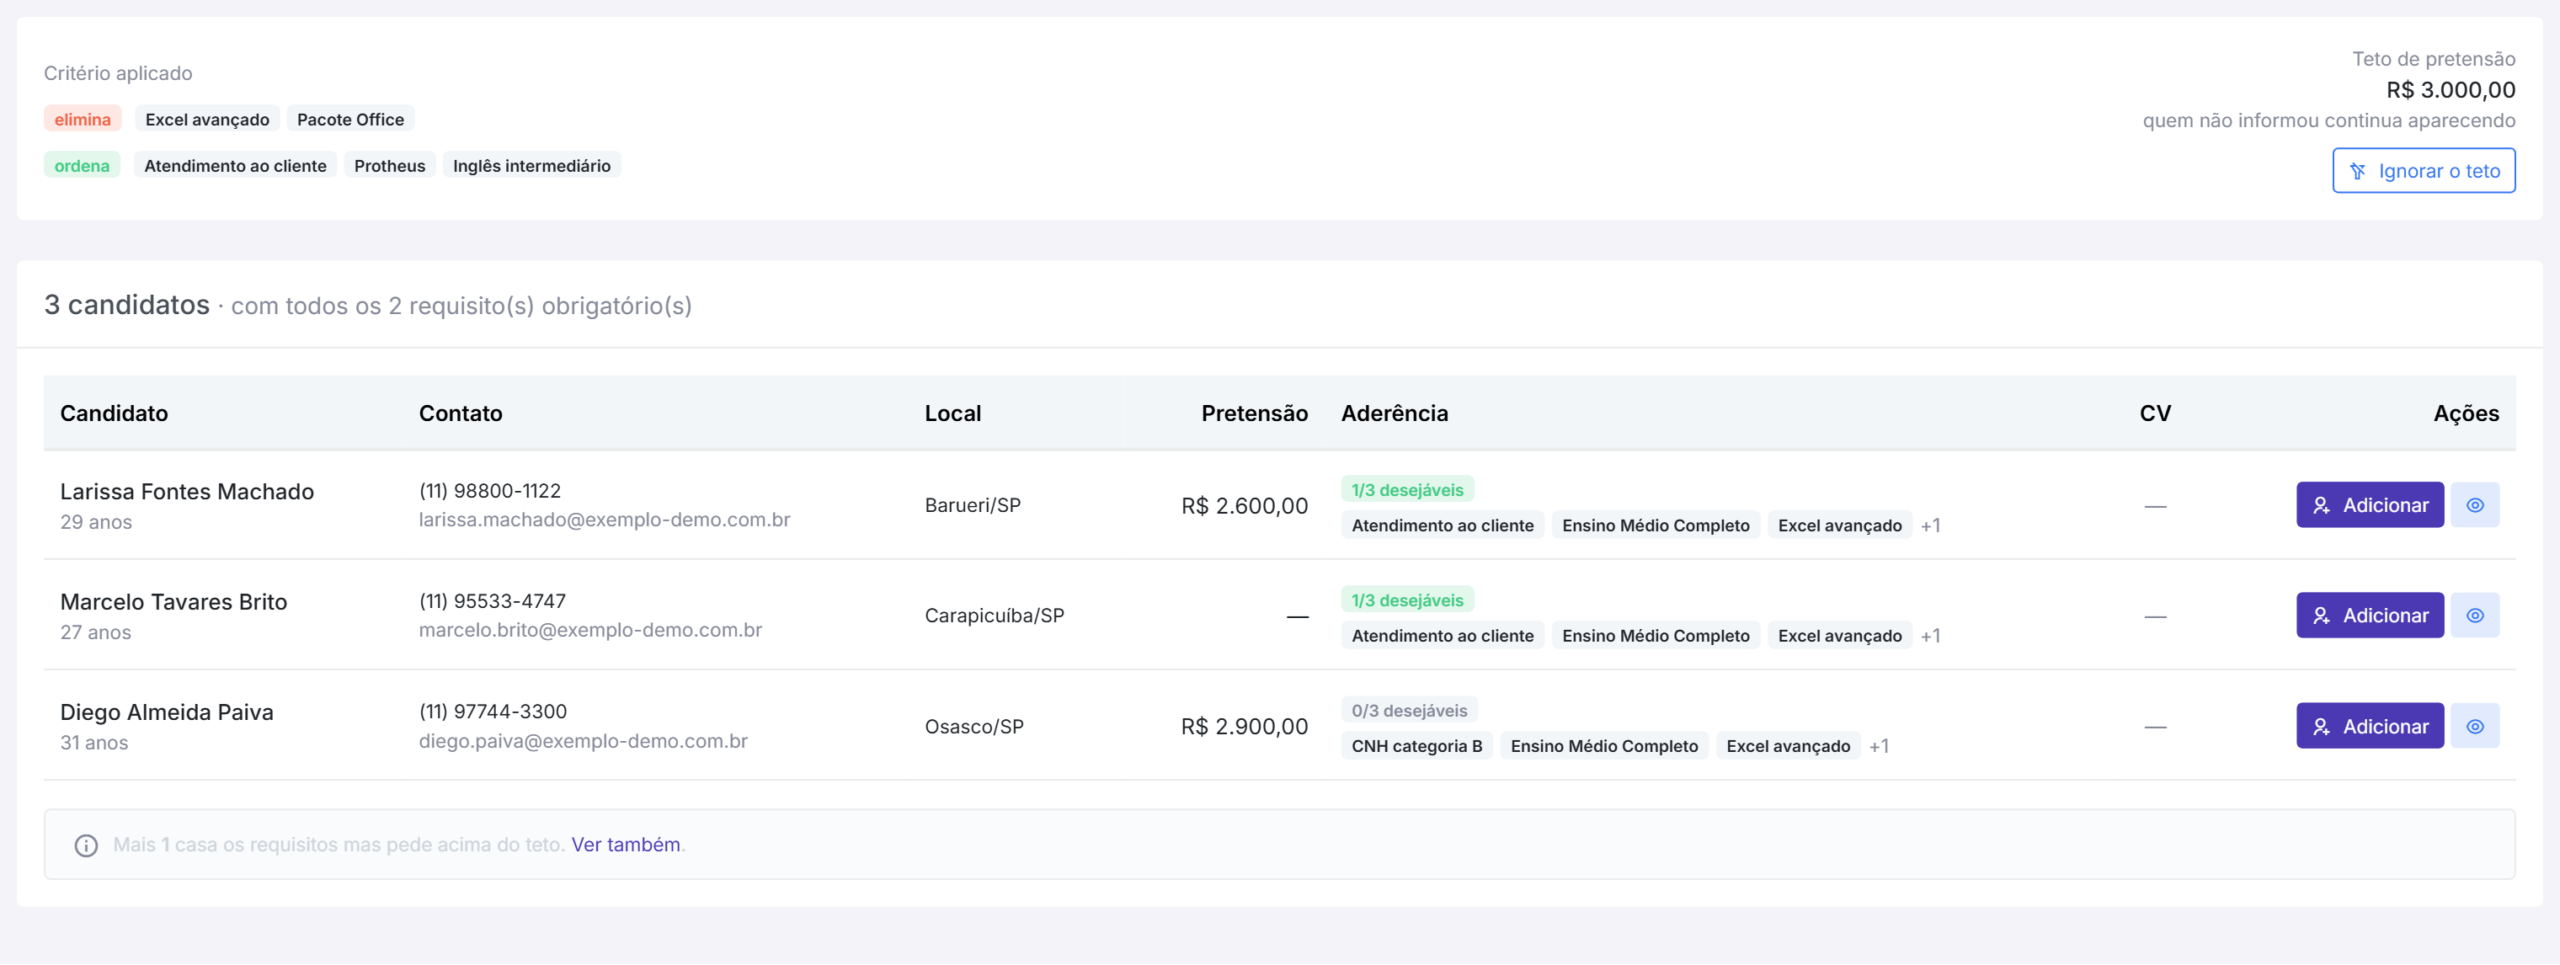Select the 'Pacote Office' criterion chip
2560x965 pixels.
[351, 119]
